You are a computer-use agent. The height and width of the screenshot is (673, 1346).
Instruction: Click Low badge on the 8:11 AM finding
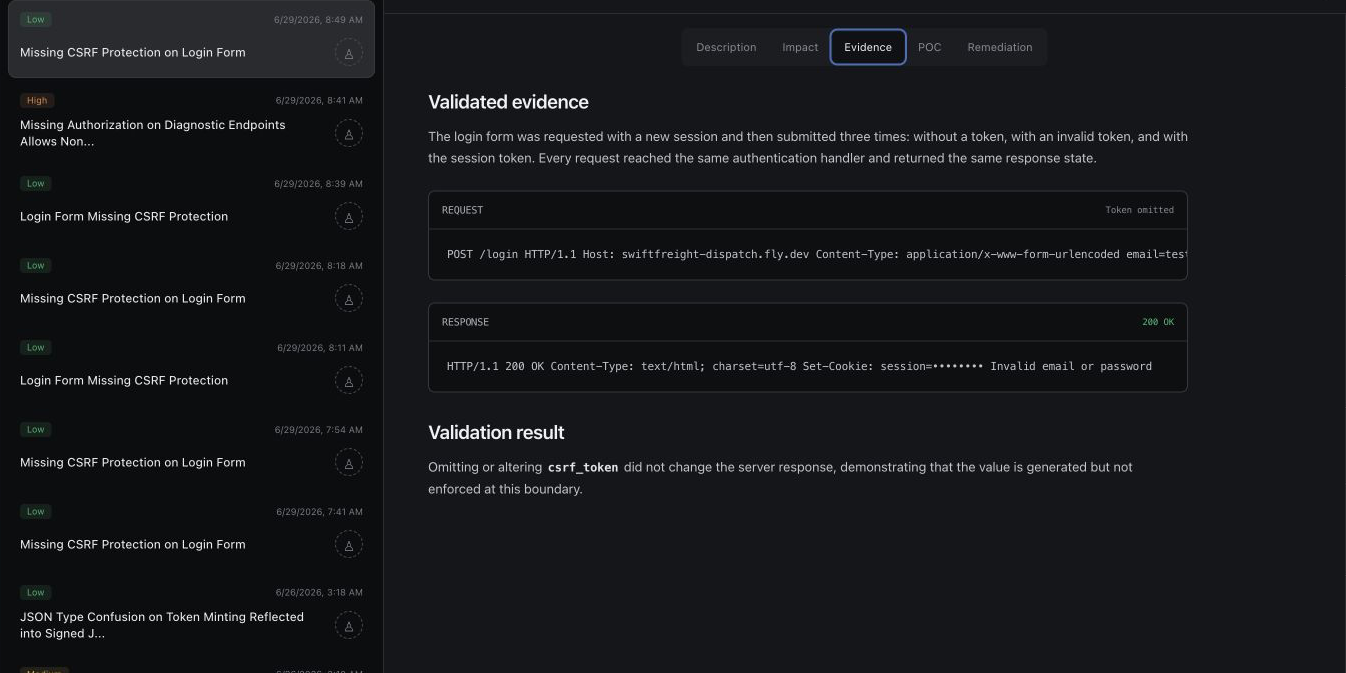pos(36,347)
